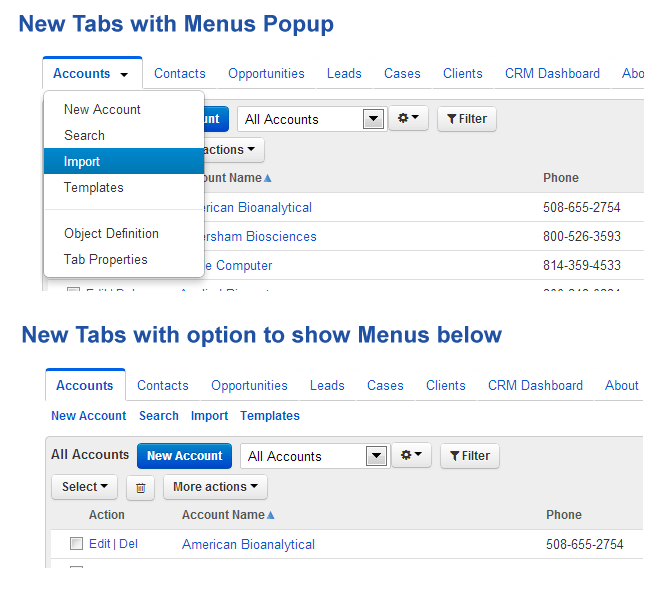669x590 pixels.
Task: Click the Templates link under the lower tabs
Action: (270, 416)
